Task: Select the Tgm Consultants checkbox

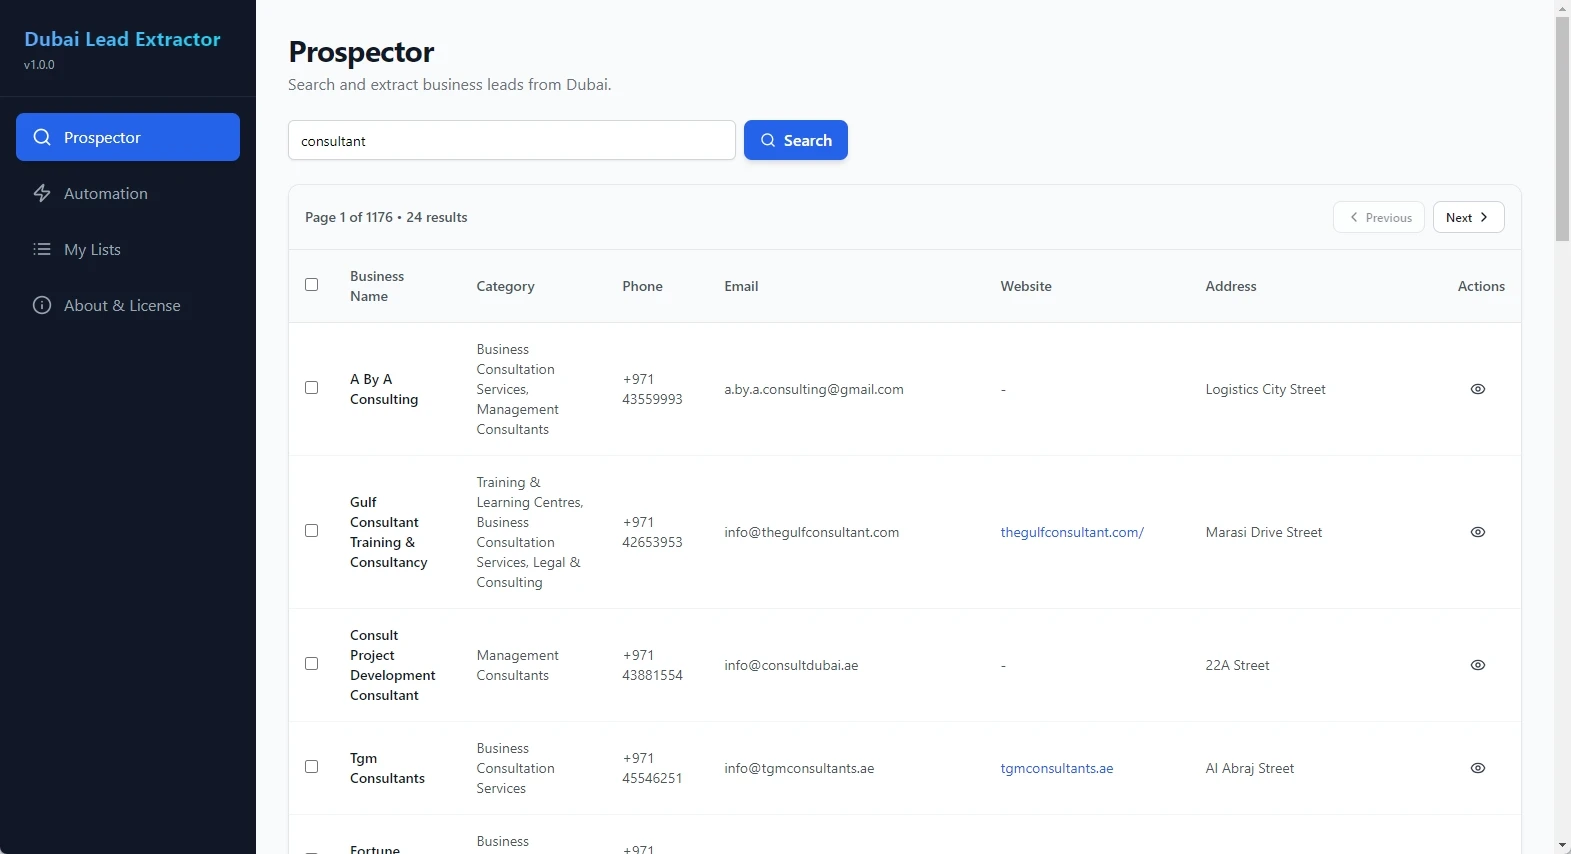Action: 312,767
